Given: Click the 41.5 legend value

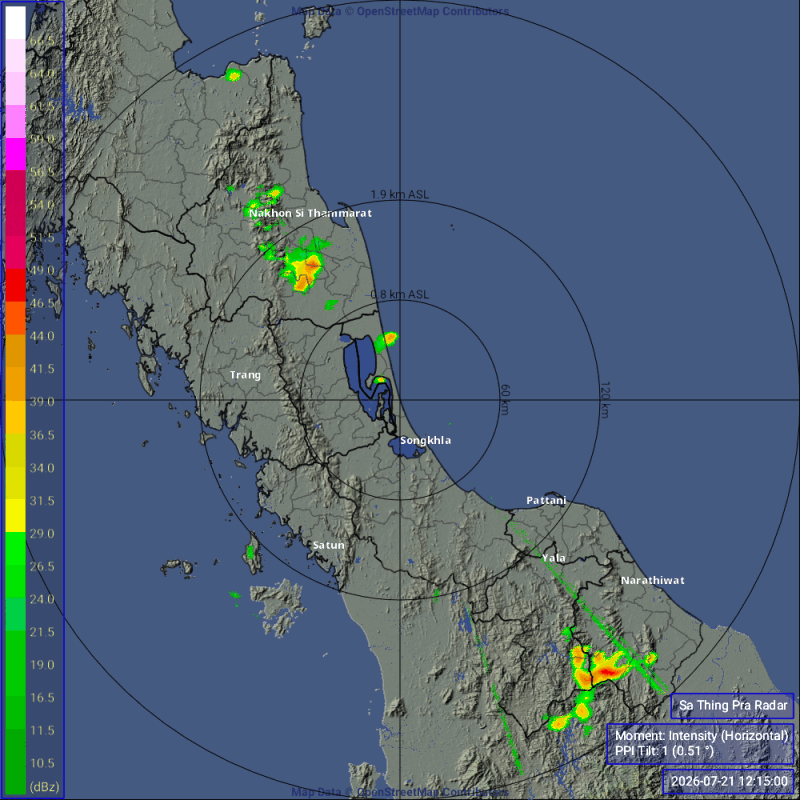Looking at the screenshot, I should [x=42, y=368].
